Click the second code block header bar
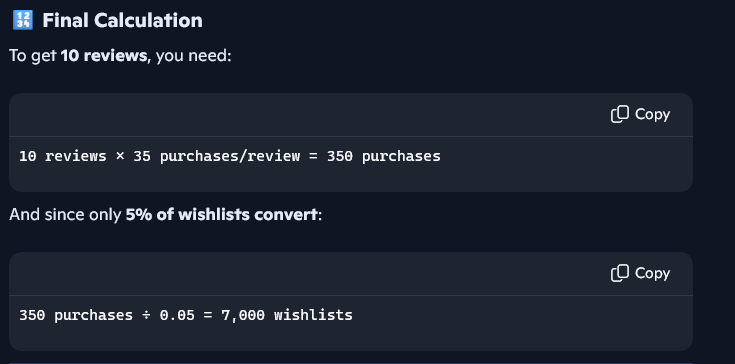The image size is (735, 364). (x=351, y=274)
